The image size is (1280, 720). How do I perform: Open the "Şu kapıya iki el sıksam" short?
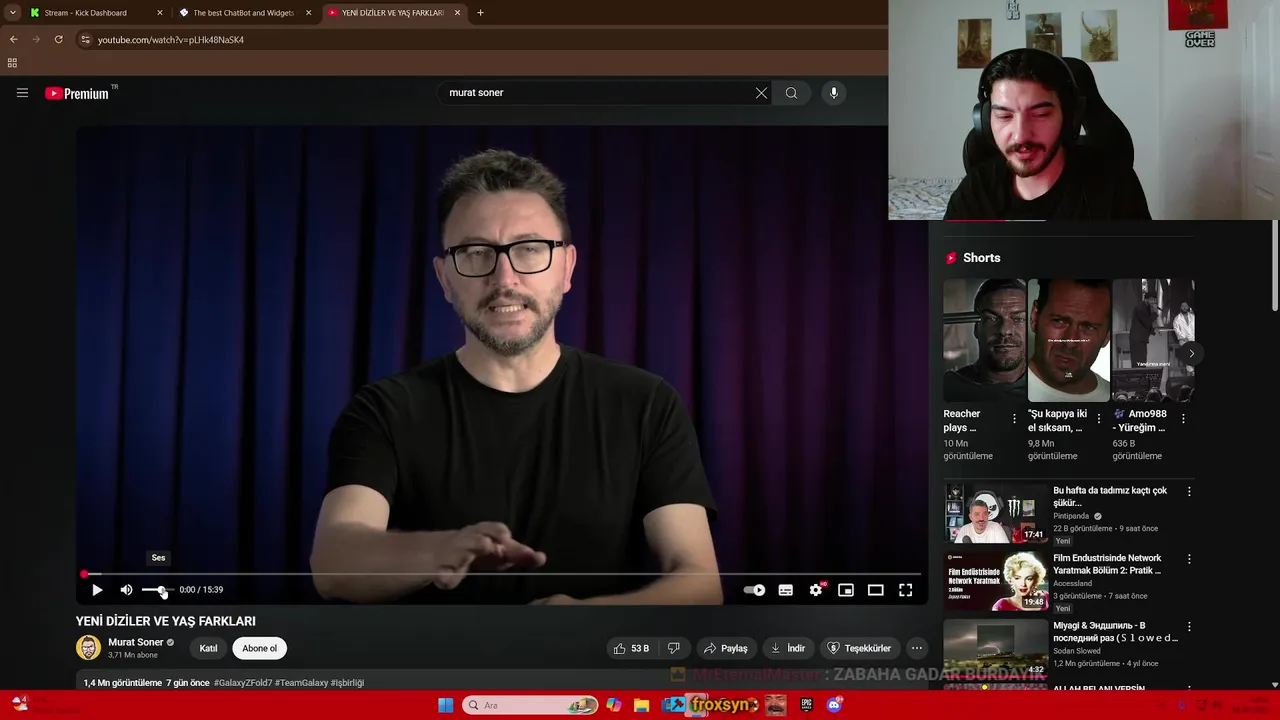coord(1069,340)
